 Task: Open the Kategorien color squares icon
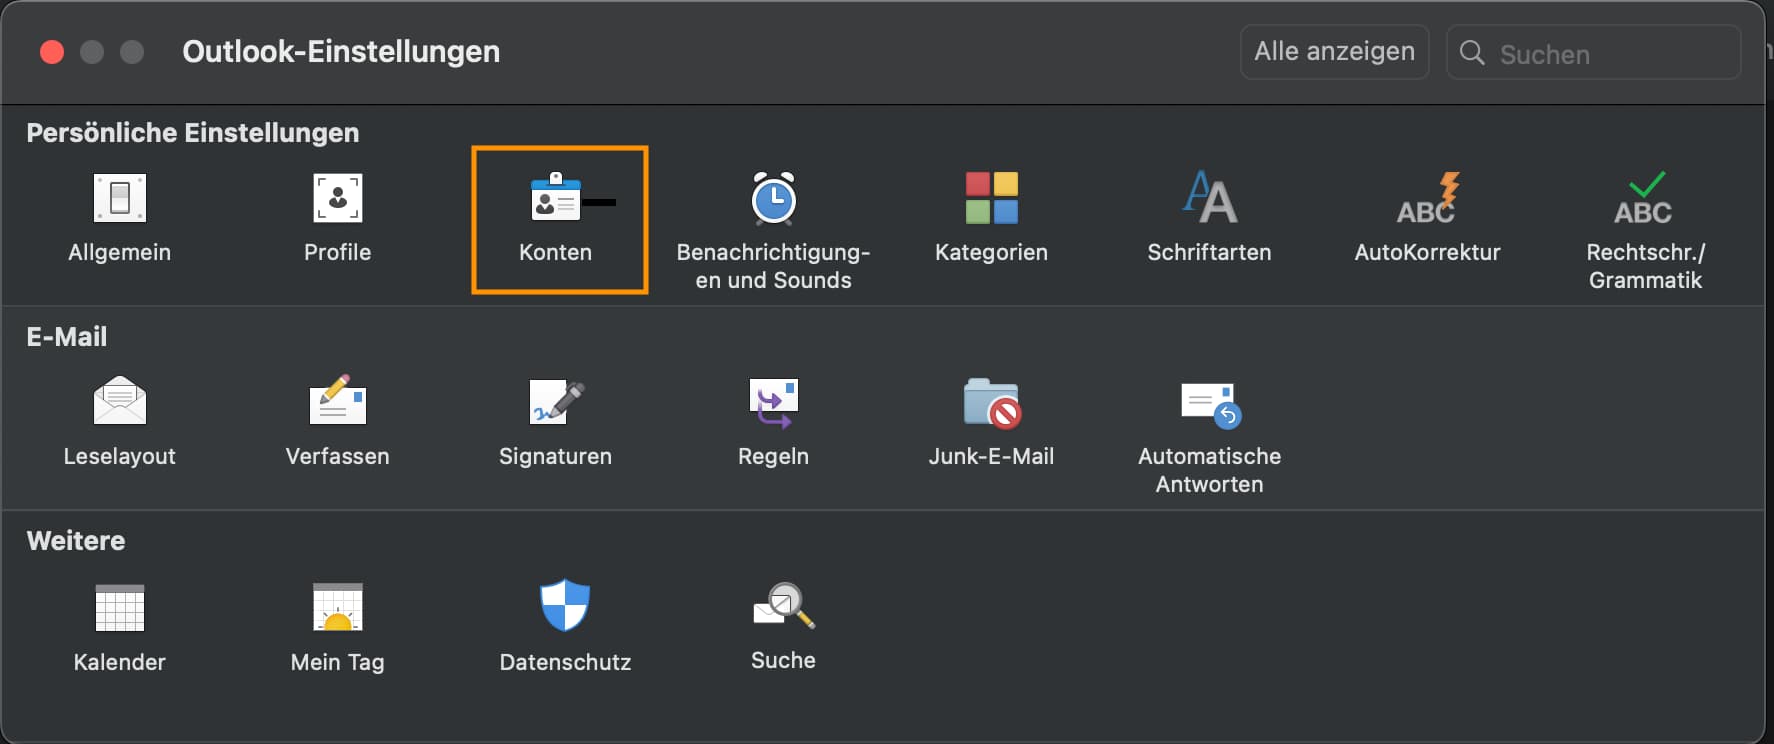tap(991, 198)
